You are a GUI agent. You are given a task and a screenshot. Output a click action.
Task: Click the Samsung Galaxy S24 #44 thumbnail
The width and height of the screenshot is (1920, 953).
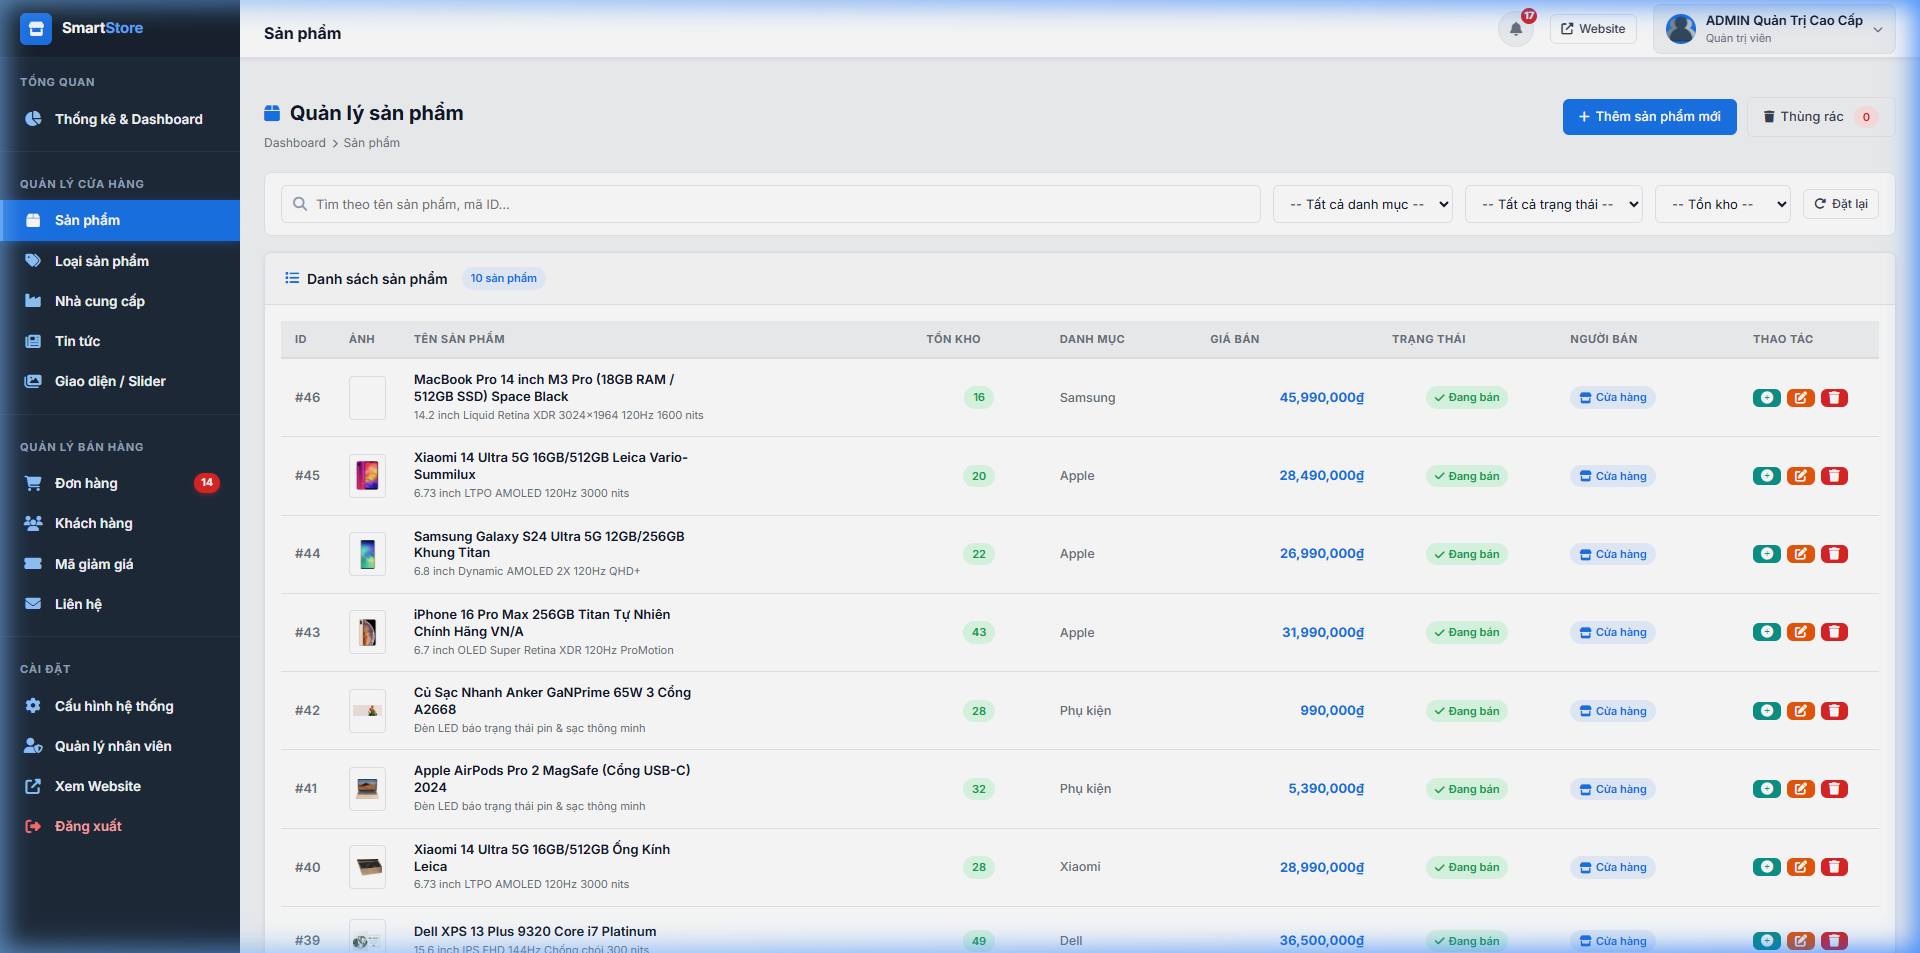pos(367,554)
